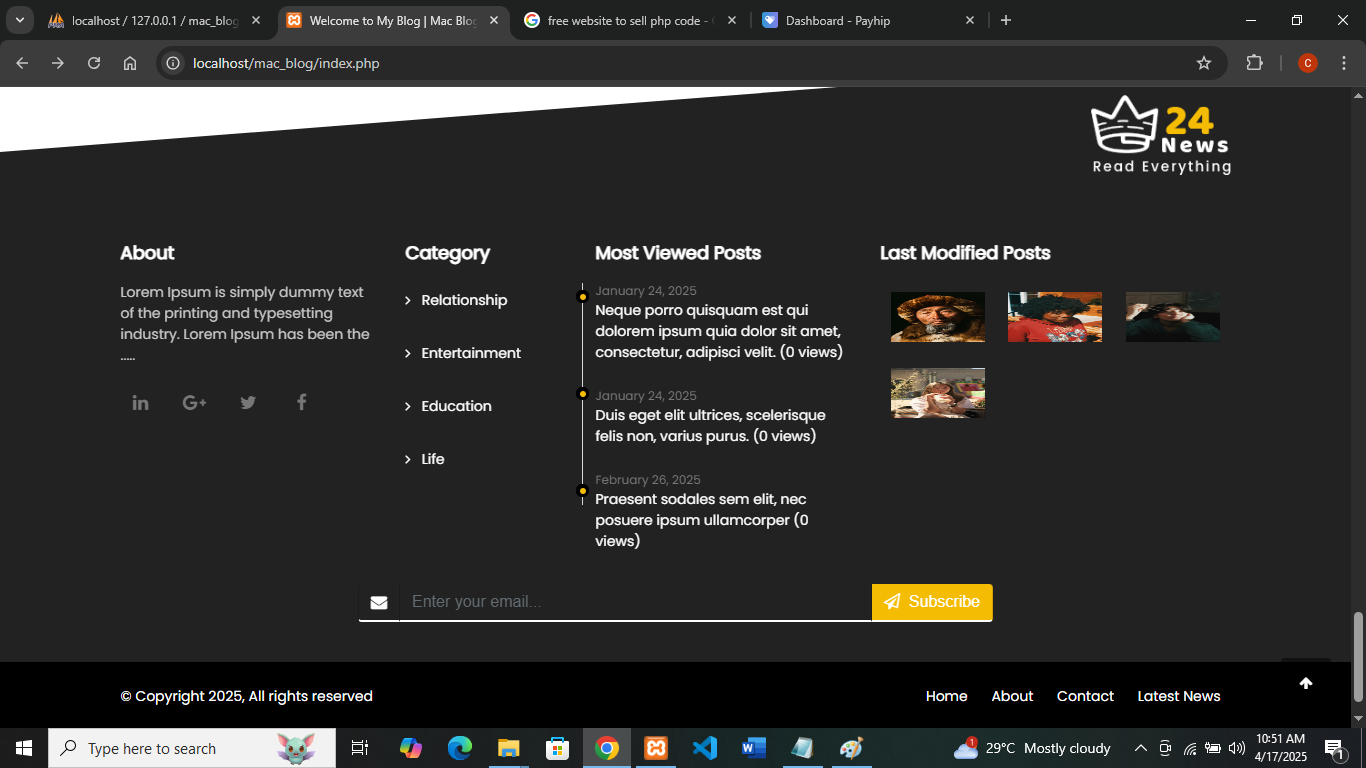Open the Windows Start menu
This screenshot has height=768, width=1366.
pyautogui.click(x=24, y=748)
